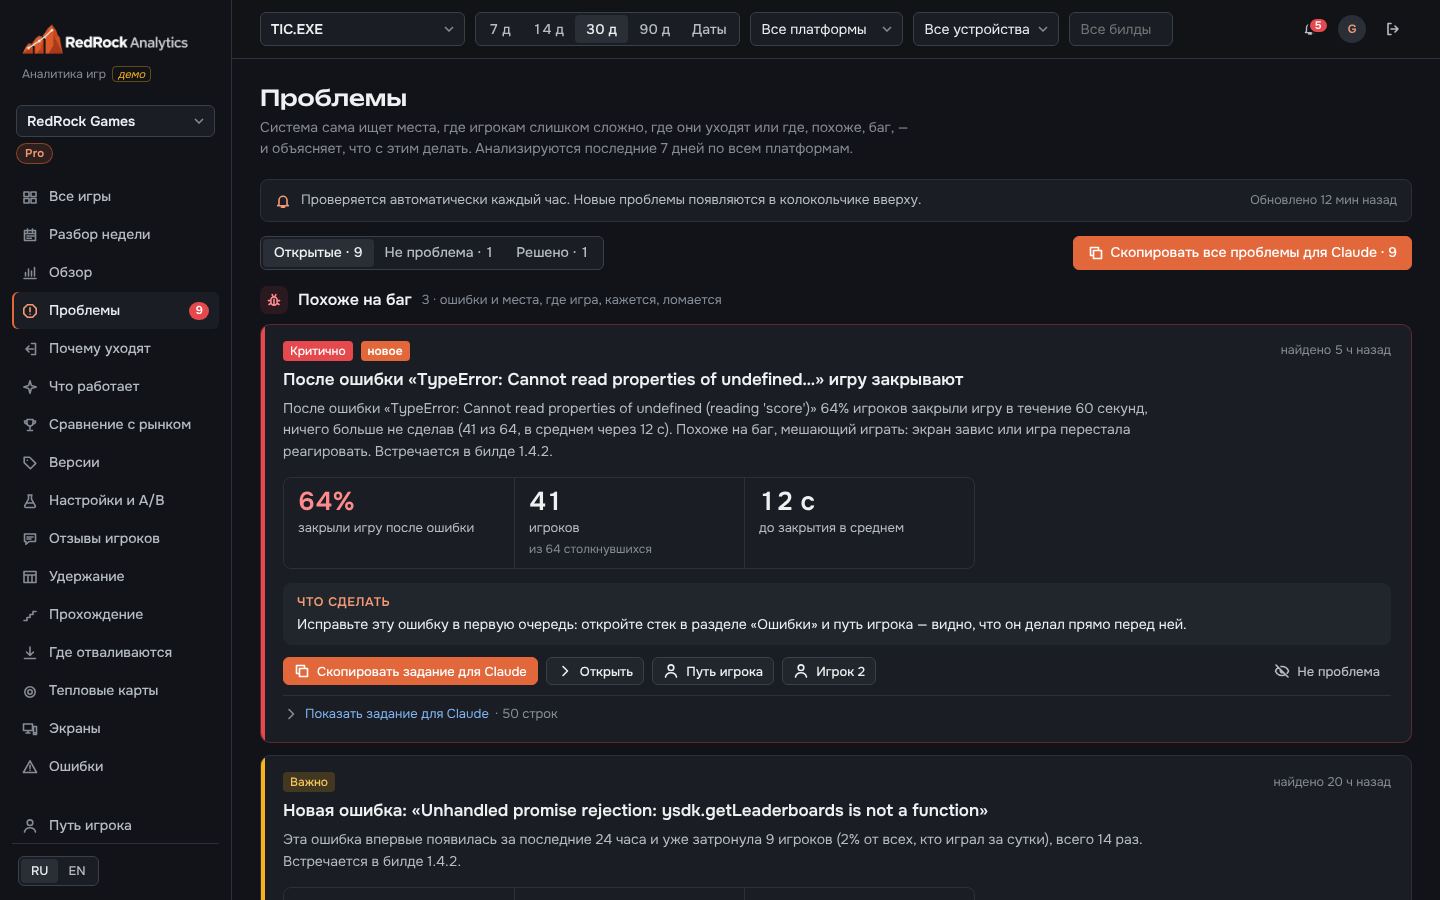Screen dimensions: 1440x900
Task: Navigate to Почему уходят
Action: 115,349
